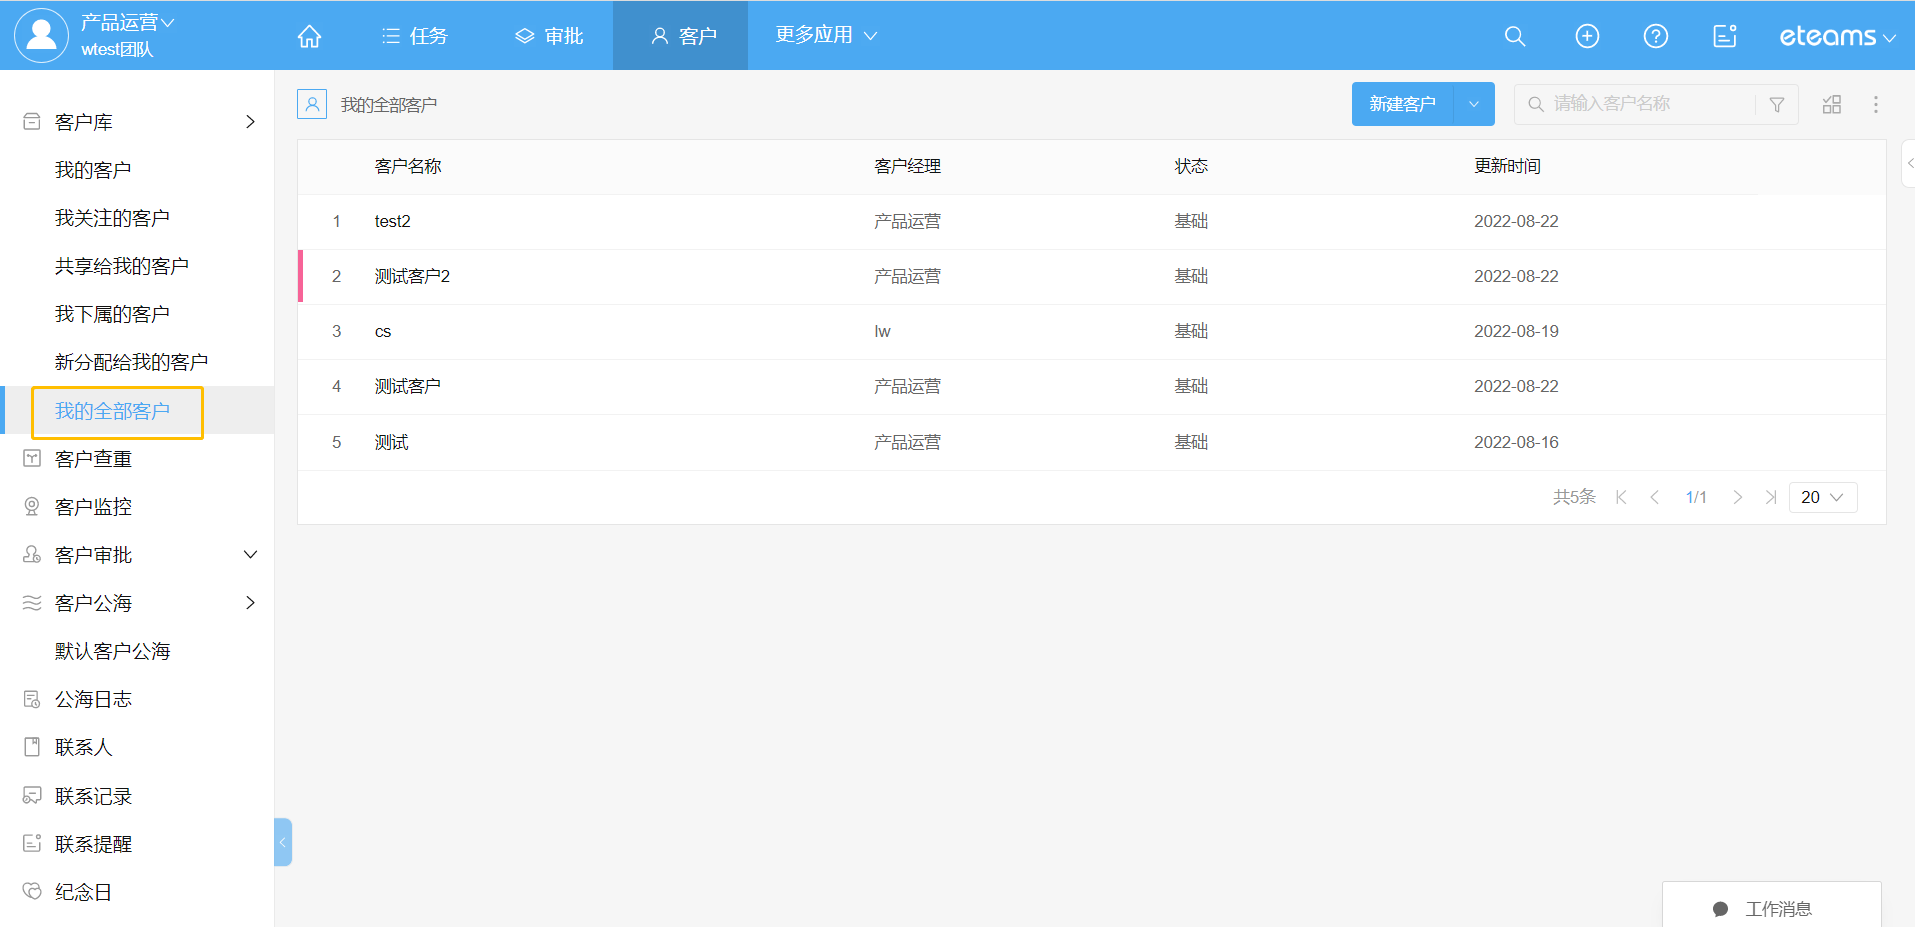Click the notes list icon beside eteams
This screenshot has height=927, width=1915.
click(1724, 36)
